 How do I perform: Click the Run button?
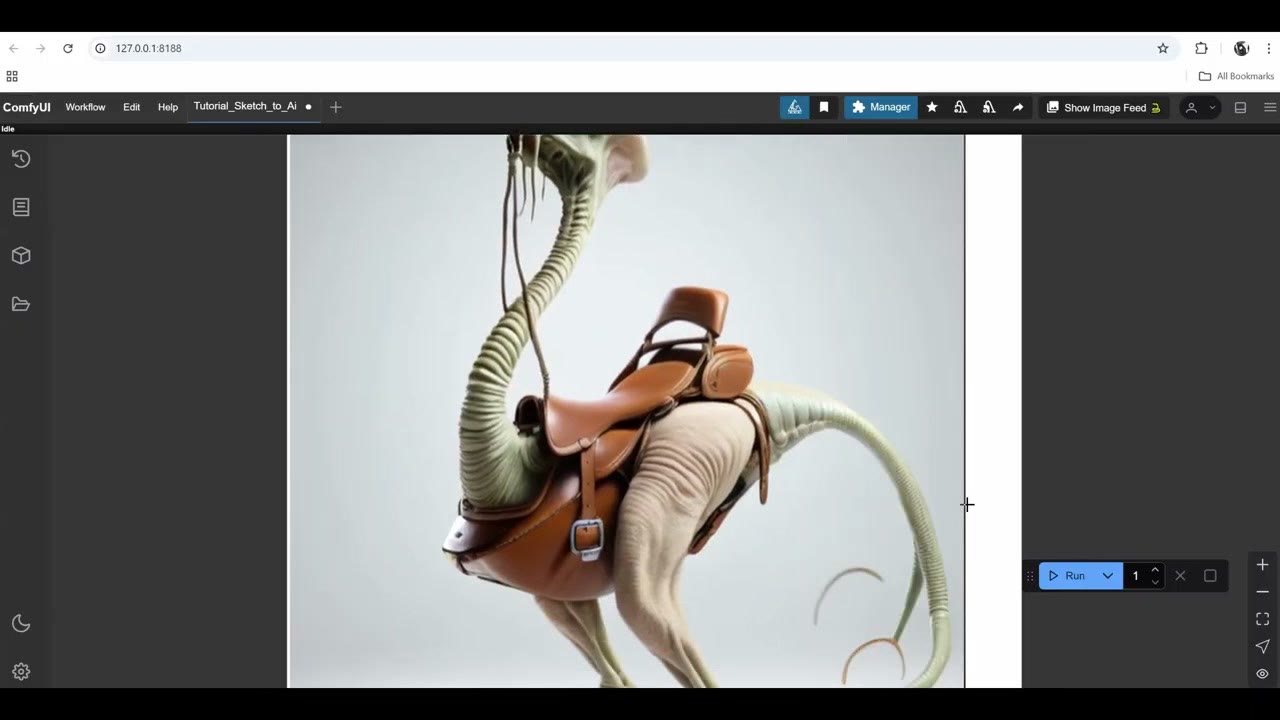click(1066, 576)
